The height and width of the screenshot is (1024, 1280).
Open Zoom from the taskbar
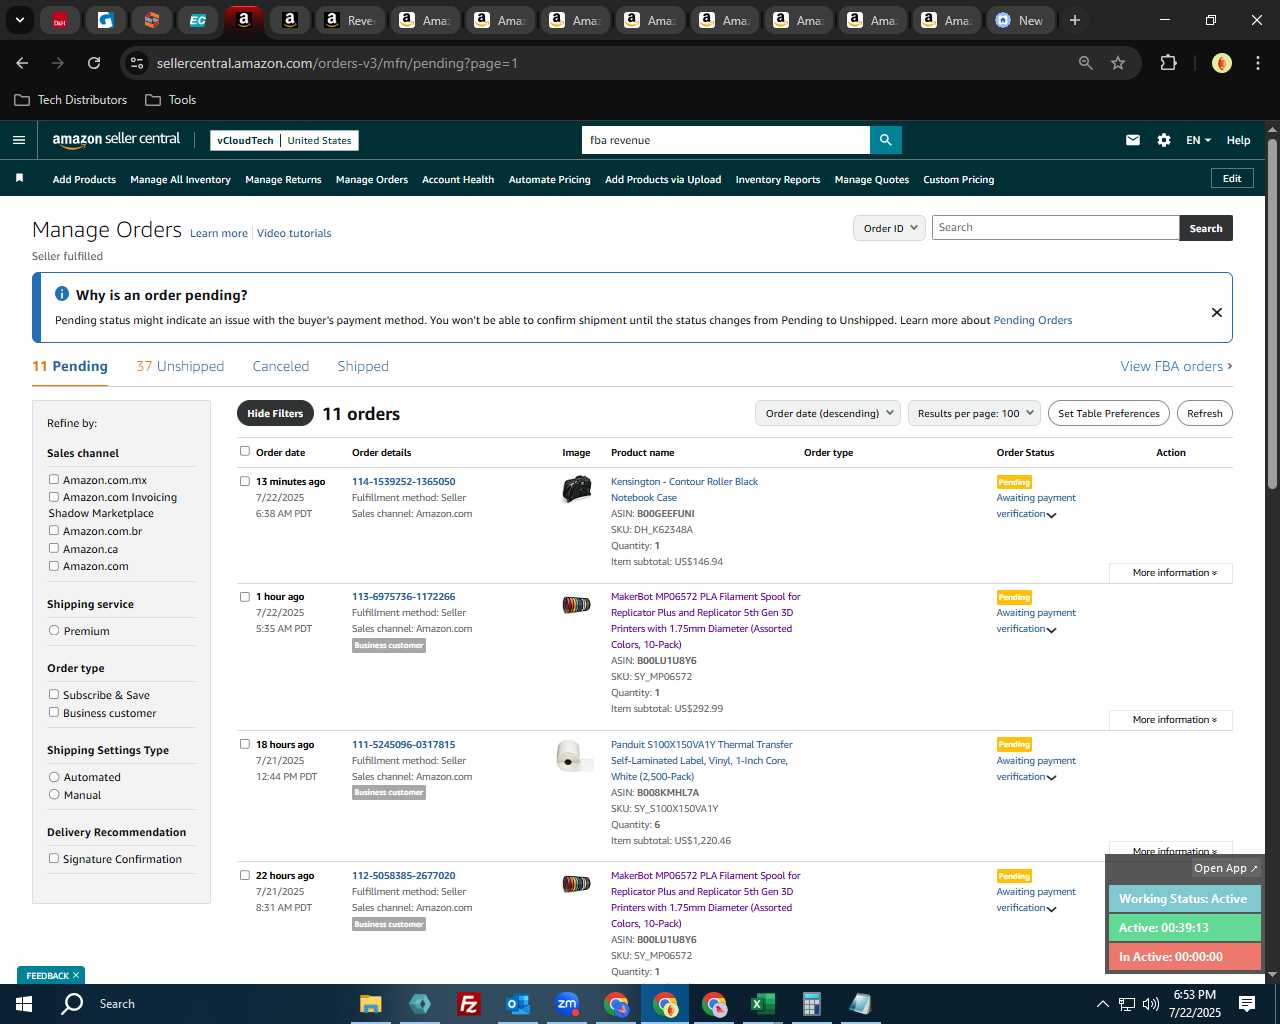point(567,1004)
